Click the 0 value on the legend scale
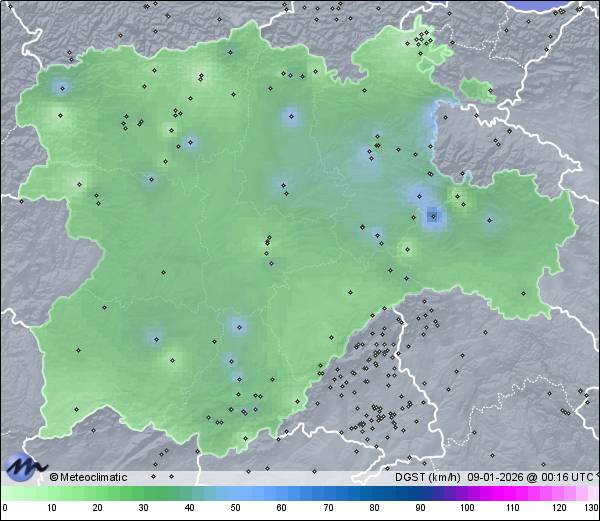This screenshot has height=521, width=600. pos(4,509)
